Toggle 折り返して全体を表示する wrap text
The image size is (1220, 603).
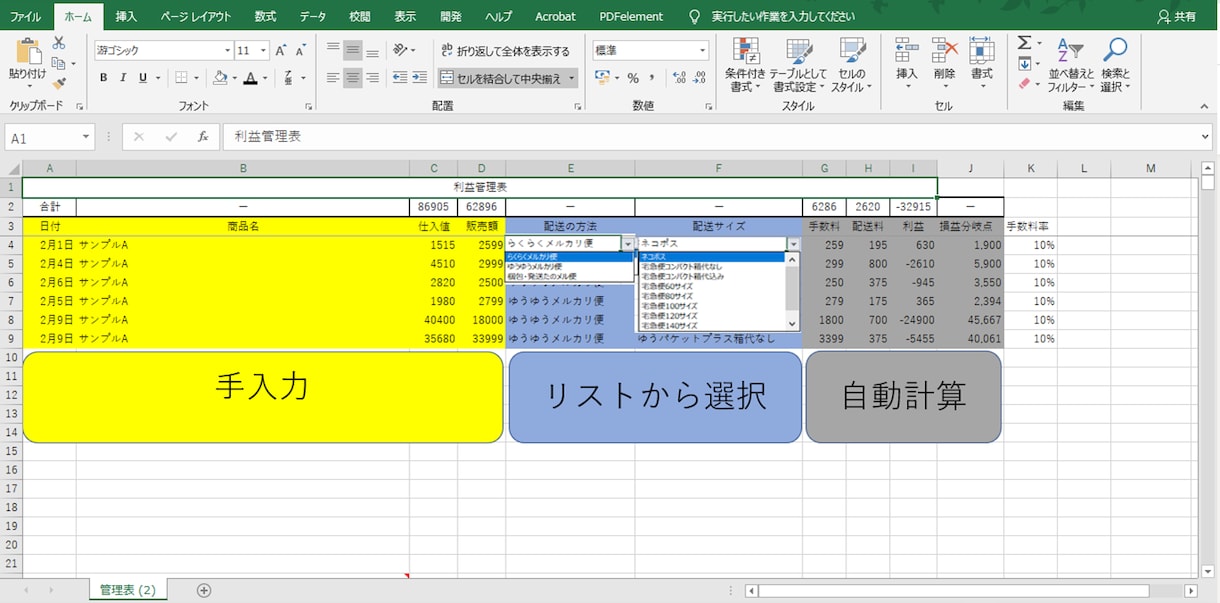click(x=505, y=50)
